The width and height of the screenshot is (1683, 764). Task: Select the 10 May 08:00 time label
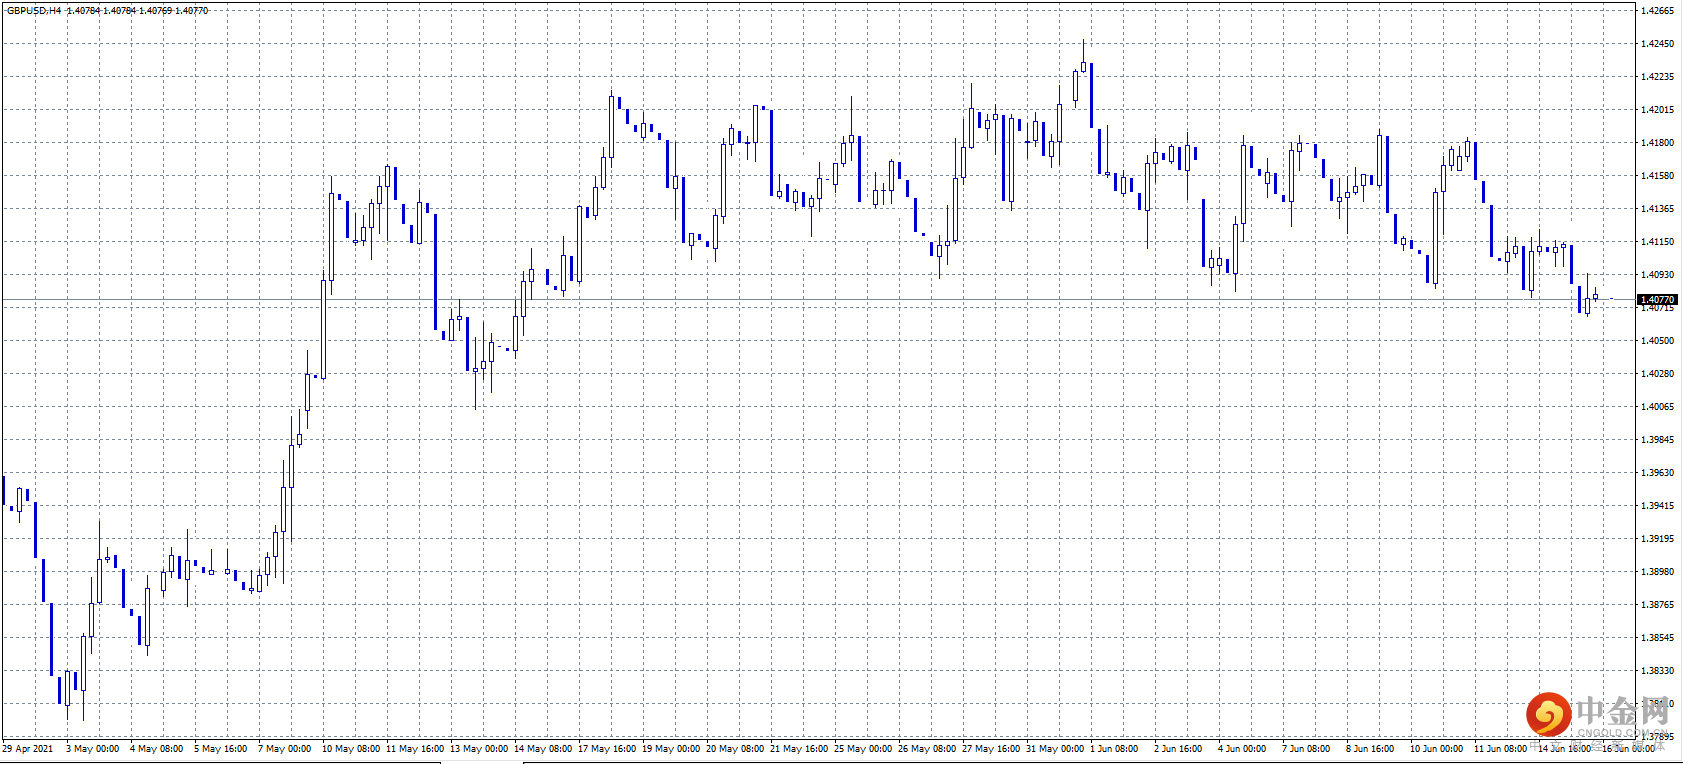pyautogui.click(x=351, y=748)
